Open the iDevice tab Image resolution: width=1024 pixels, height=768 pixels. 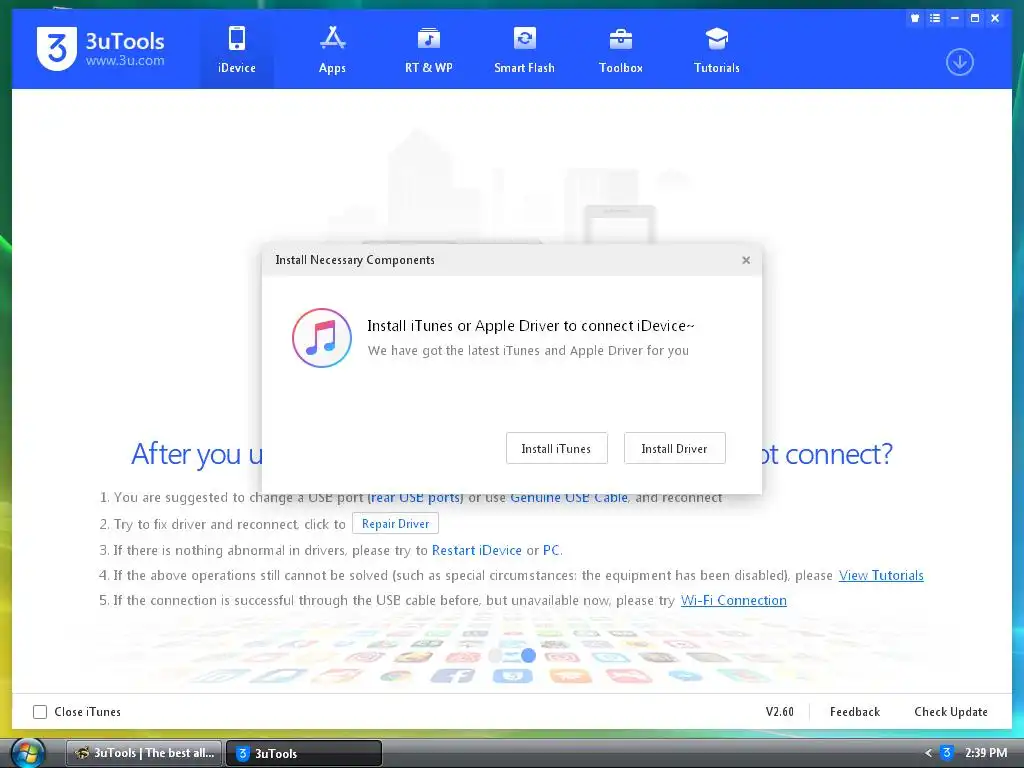pyautogui.click(x=236, y=50)
